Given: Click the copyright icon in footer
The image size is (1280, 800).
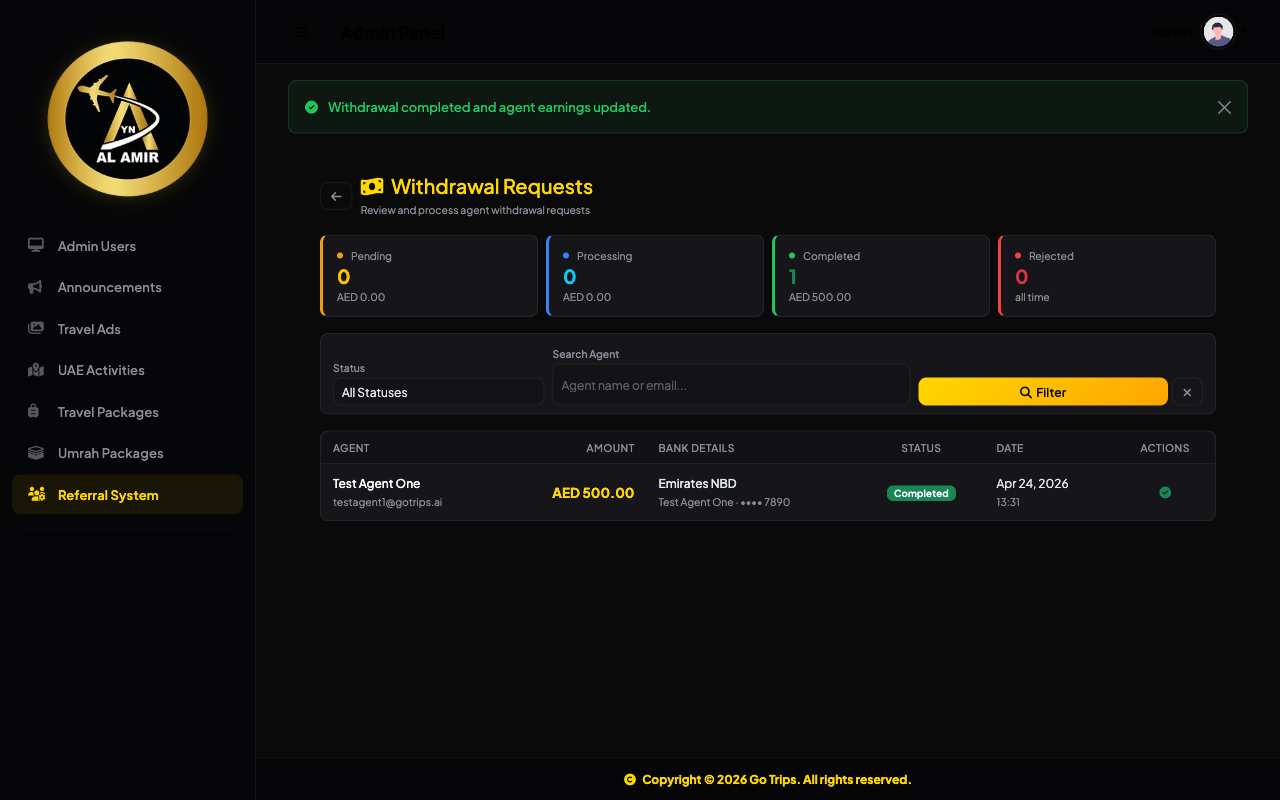Looking at the screenshot, I should (x=630, y=779).
